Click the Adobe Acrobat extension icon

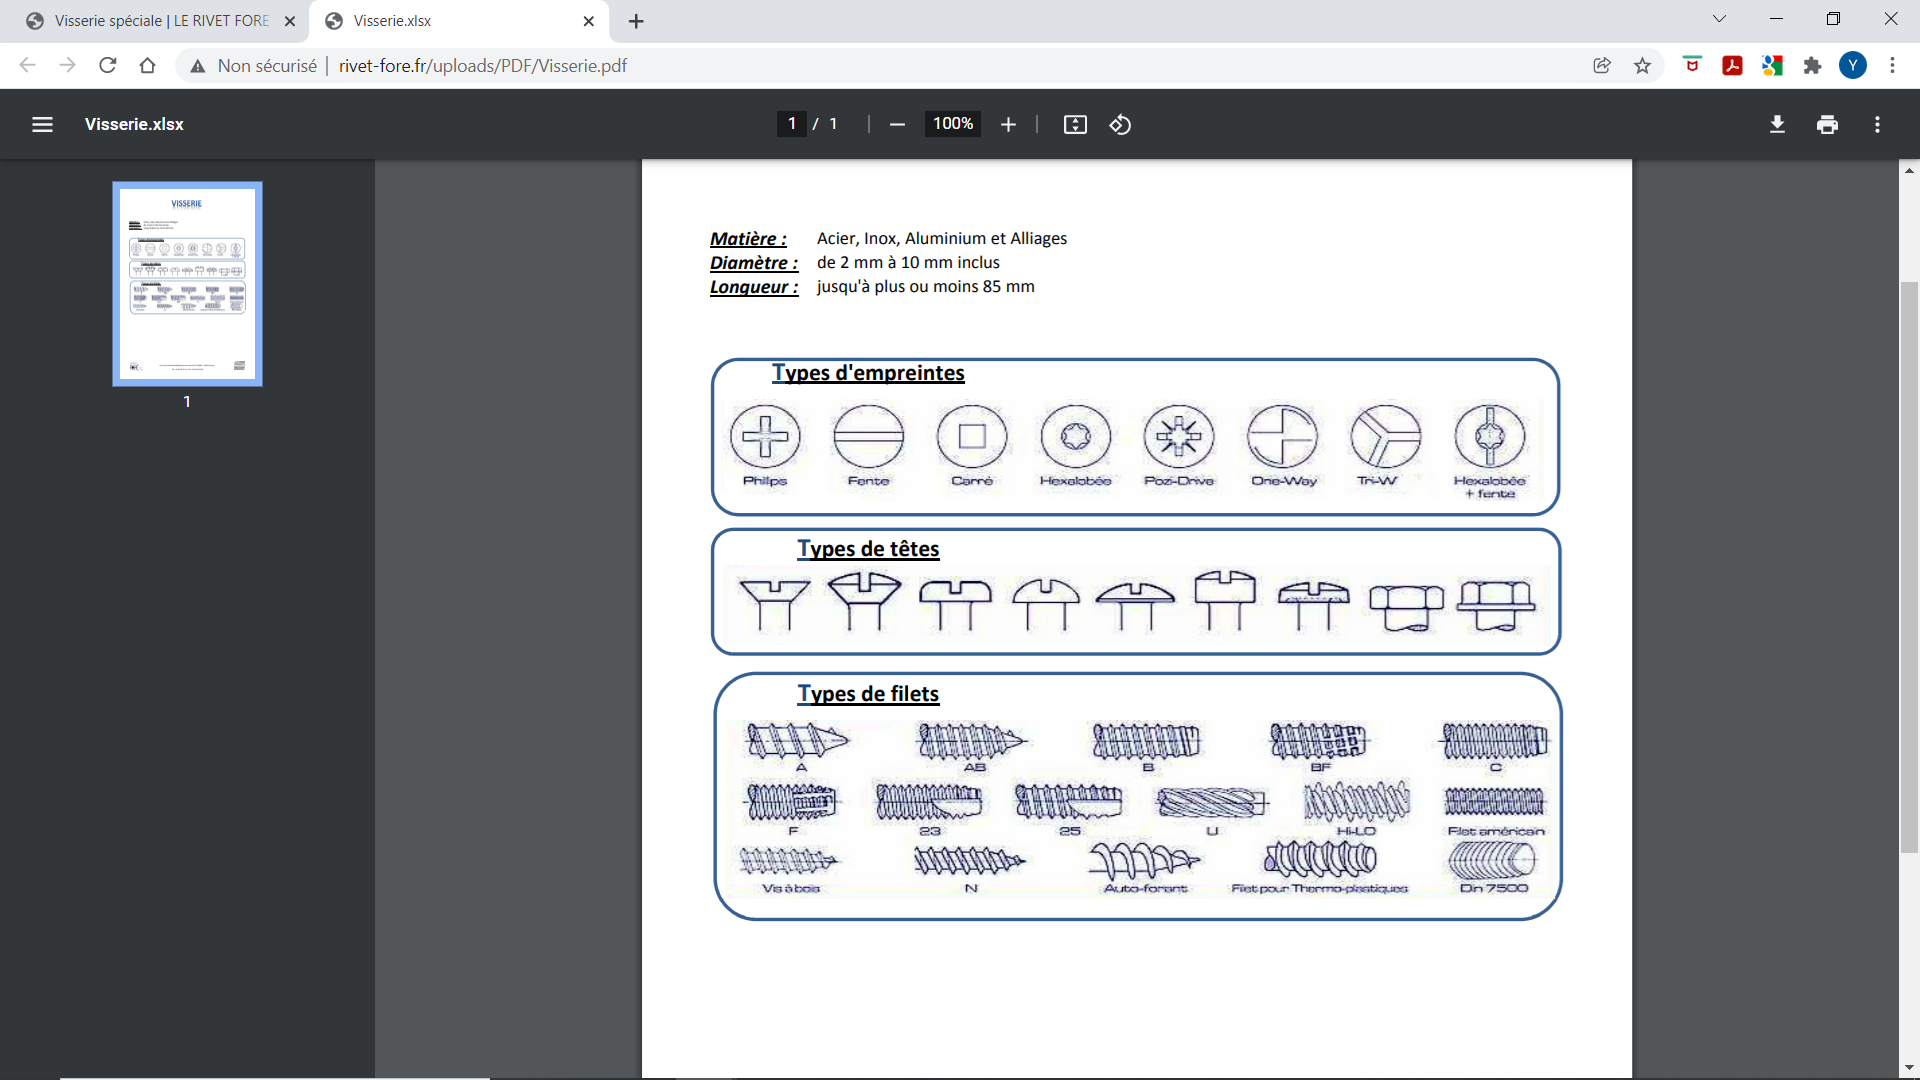coord(1732,66)
